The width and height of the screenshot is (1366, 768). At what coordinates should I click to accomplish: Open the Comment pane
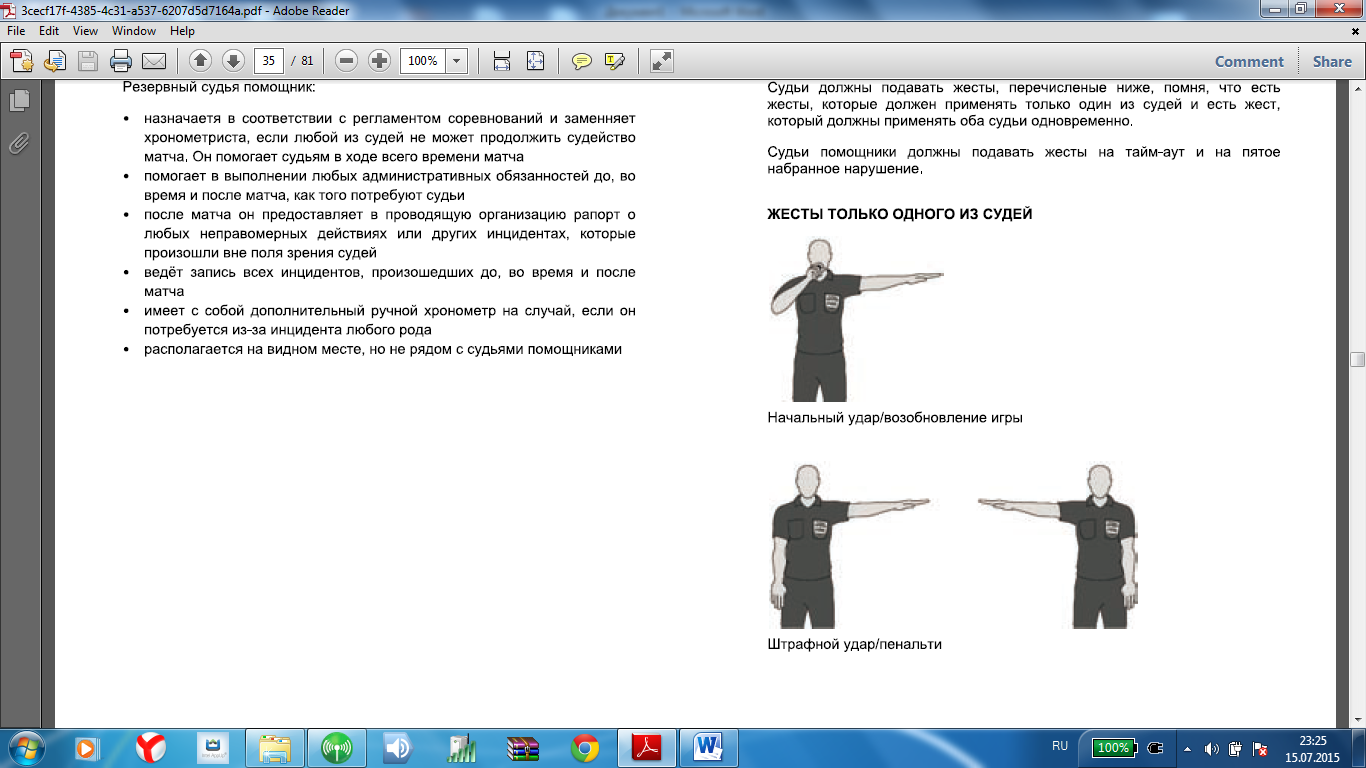[1249, 61]
